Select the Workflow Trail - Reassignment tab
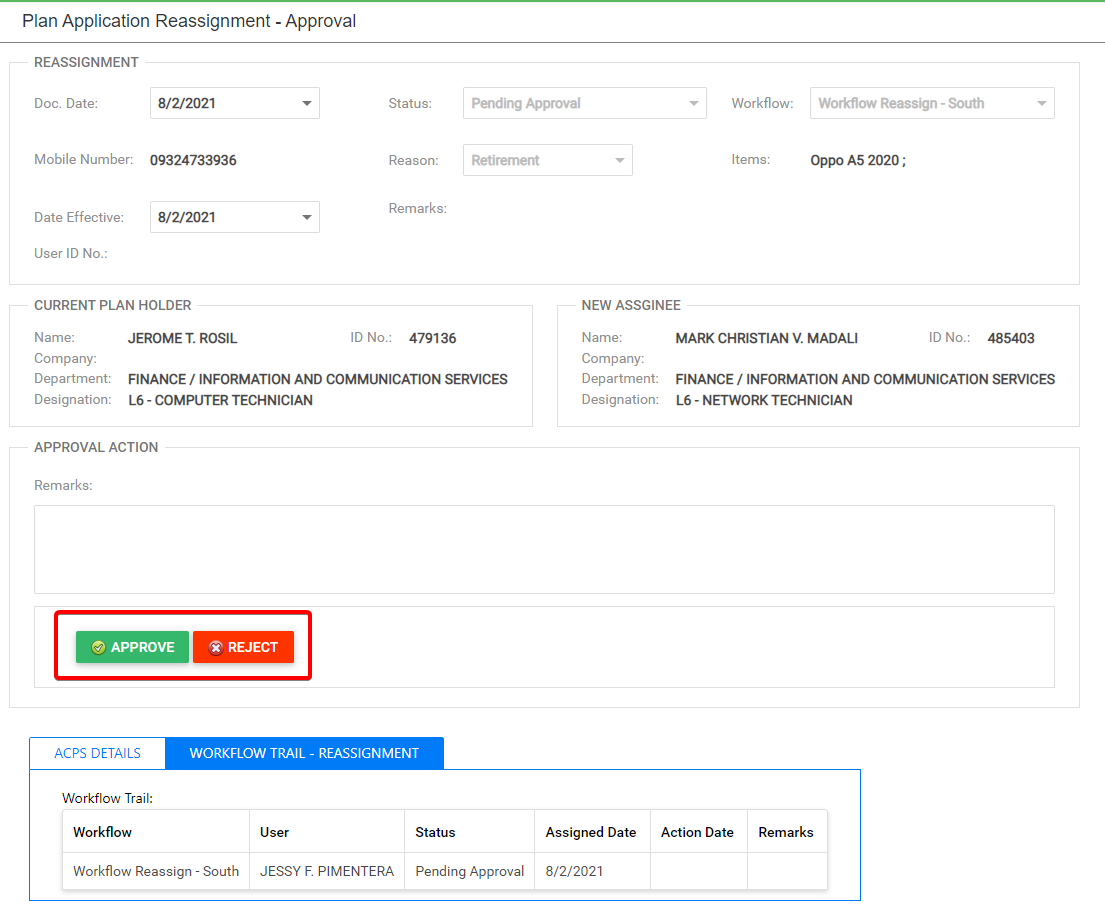Image resolution: width=1105 pixels, height=907 pixels. coord(304,753)
